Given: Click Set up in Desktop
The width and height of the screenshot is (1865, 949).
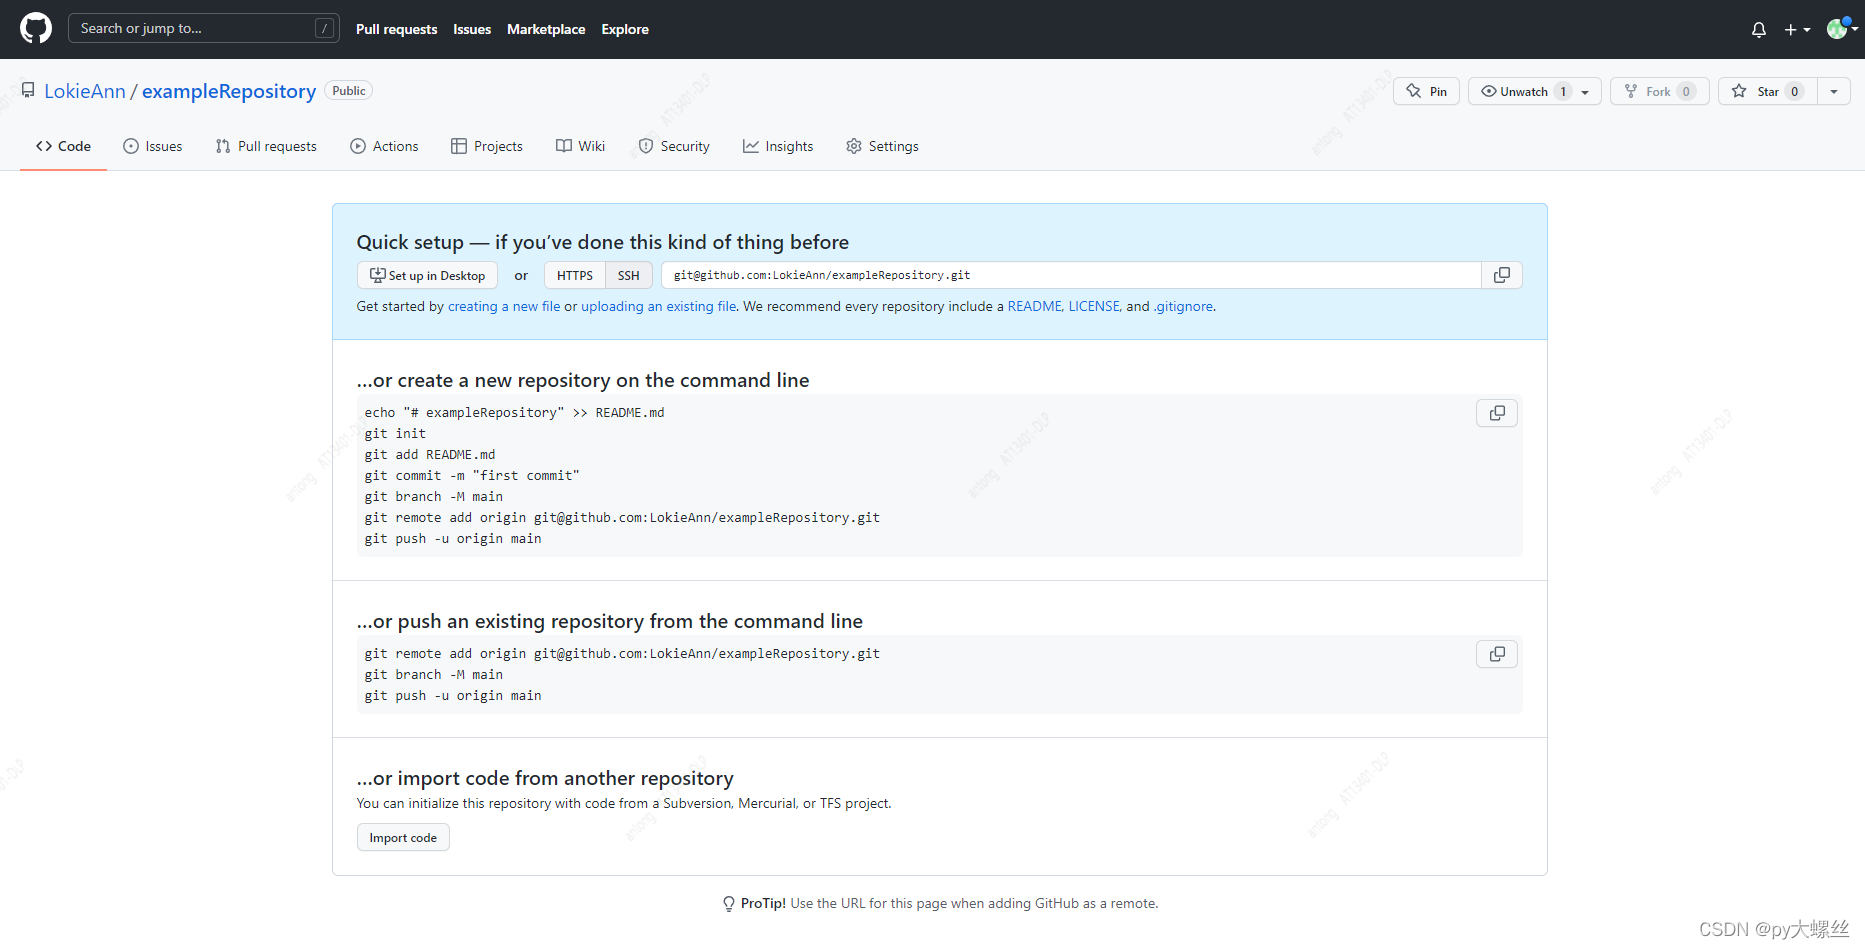Looking at the screenshot, I should click(x=427, y=275).
